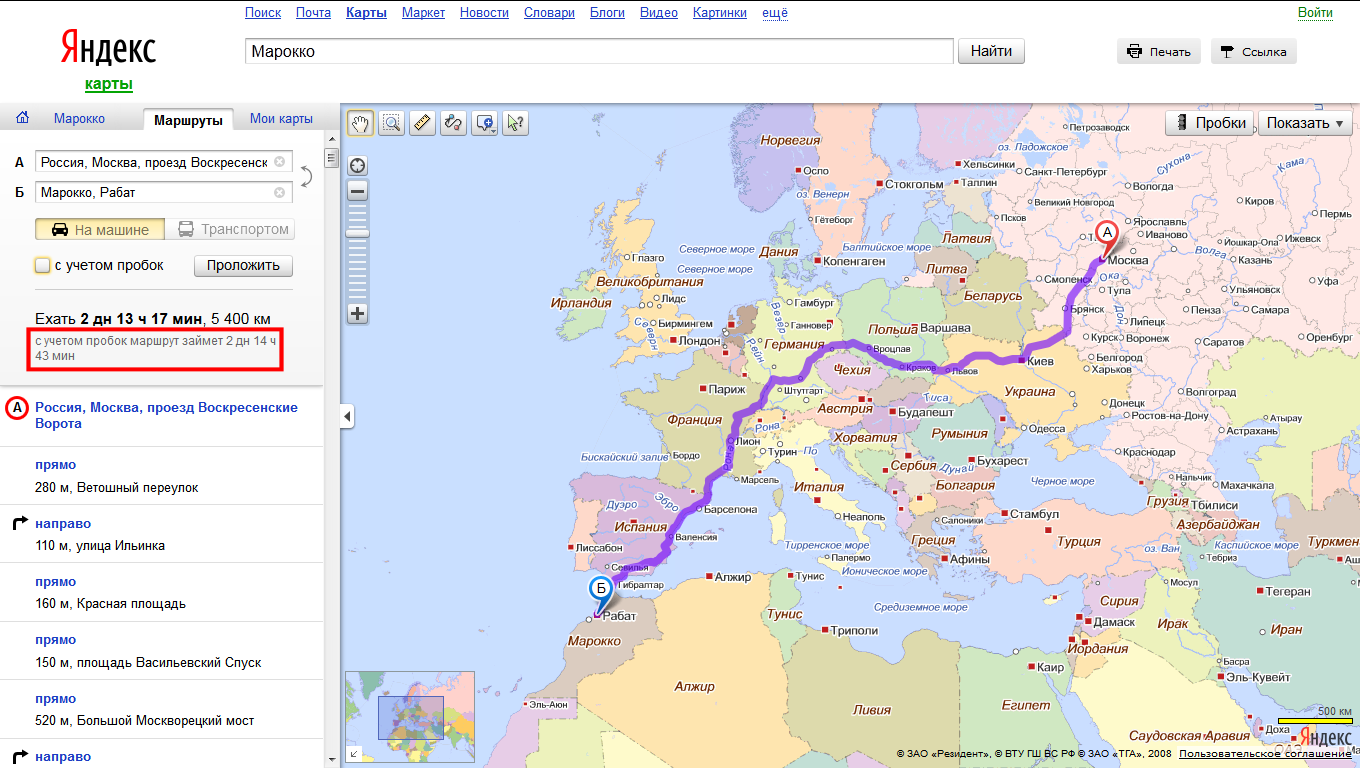The height and width of the screenshot is (768, 1360).
Task: Select step '160 м, Красная площадь'
Action: click(110, 604)
